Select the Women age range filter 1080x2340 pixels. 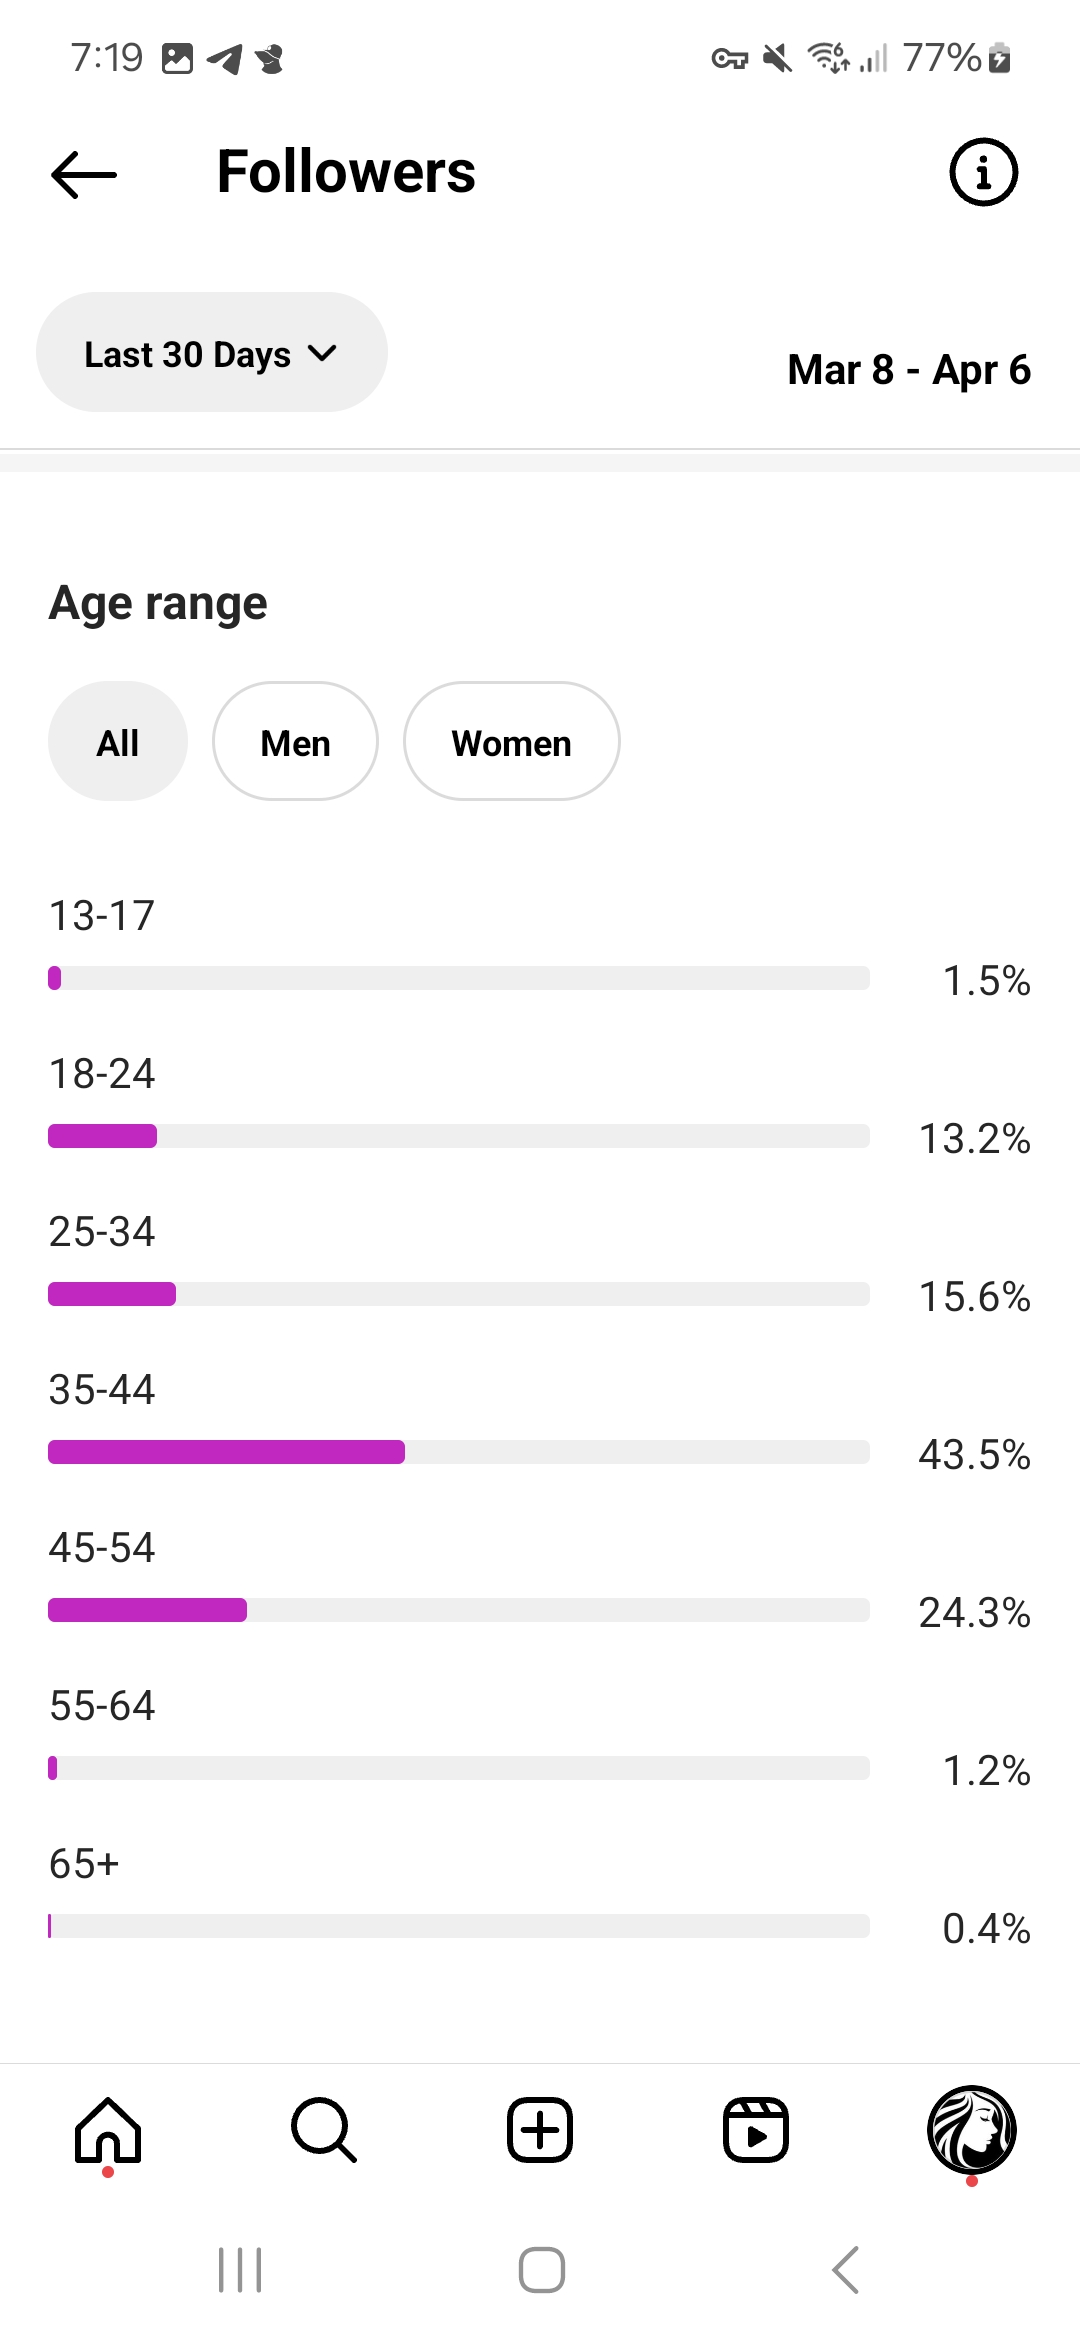511,741
